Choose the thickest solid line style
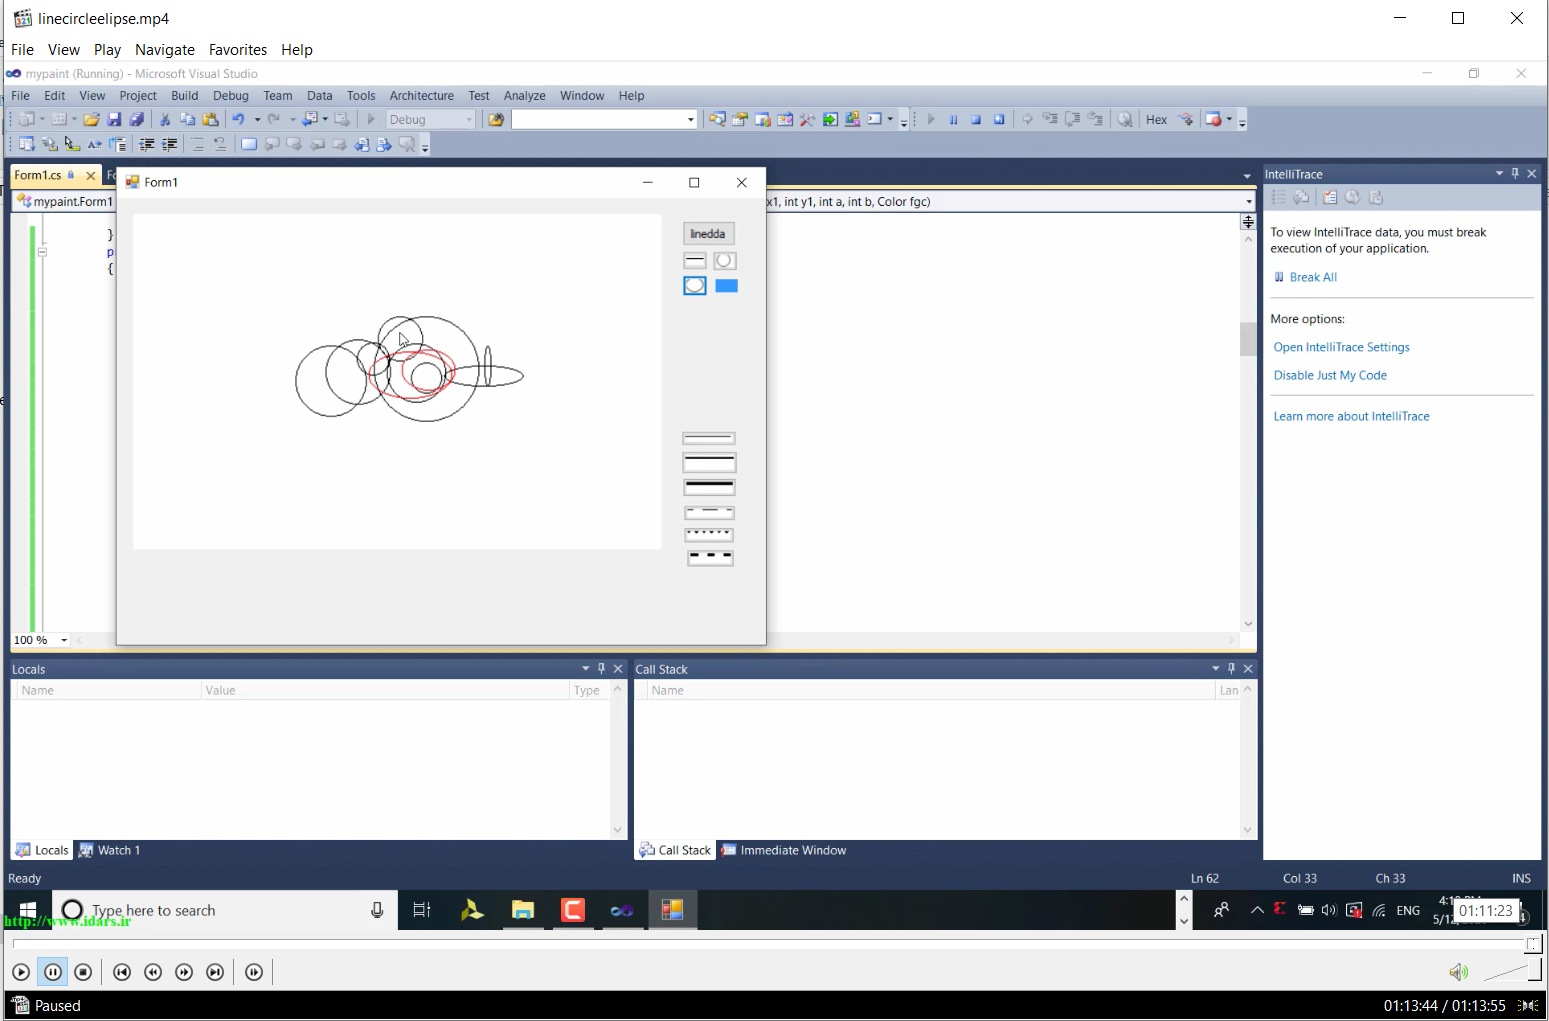The width and height of the screenshot is (1549, 1021). pyautogui.click(x=709, y=487)
